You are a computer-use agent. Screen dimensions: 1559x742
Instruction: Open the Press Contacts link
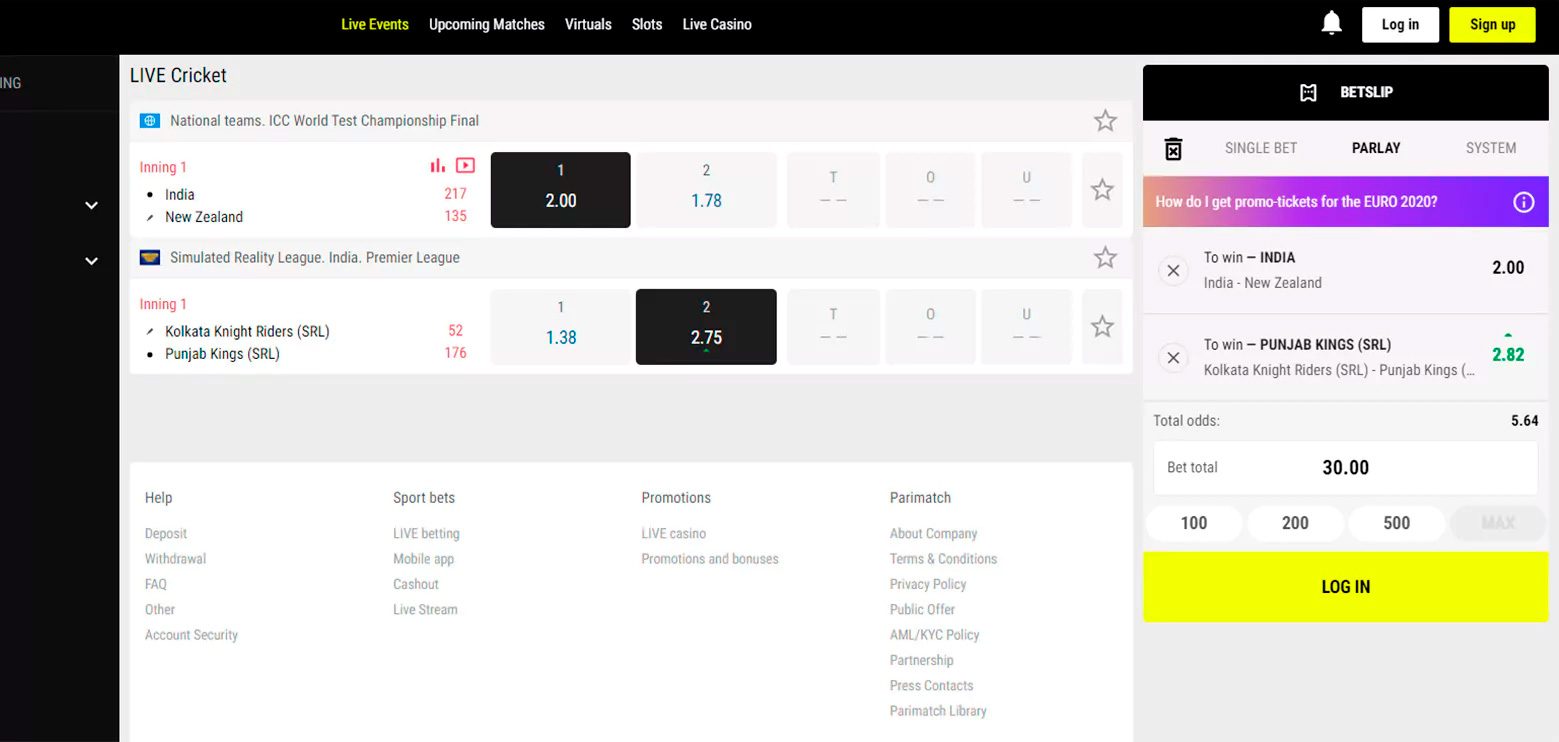[932, 686]
